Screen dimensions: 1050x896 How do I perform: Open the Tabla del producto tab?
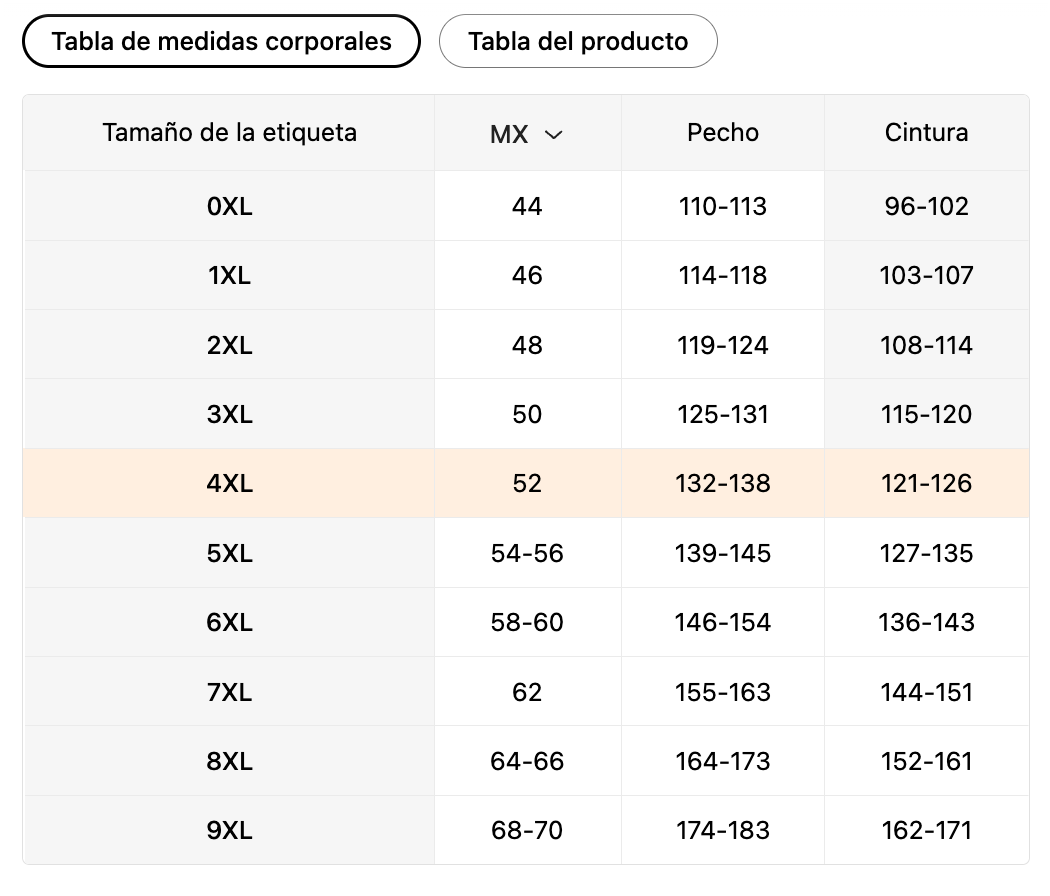[578, 41]
